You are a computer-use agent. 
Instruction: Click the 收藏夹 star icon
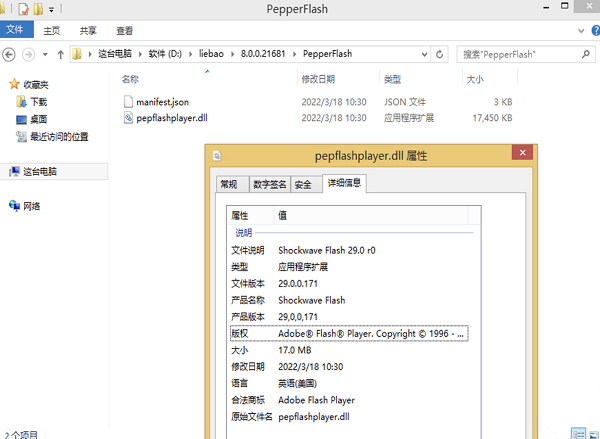point(14,84)
